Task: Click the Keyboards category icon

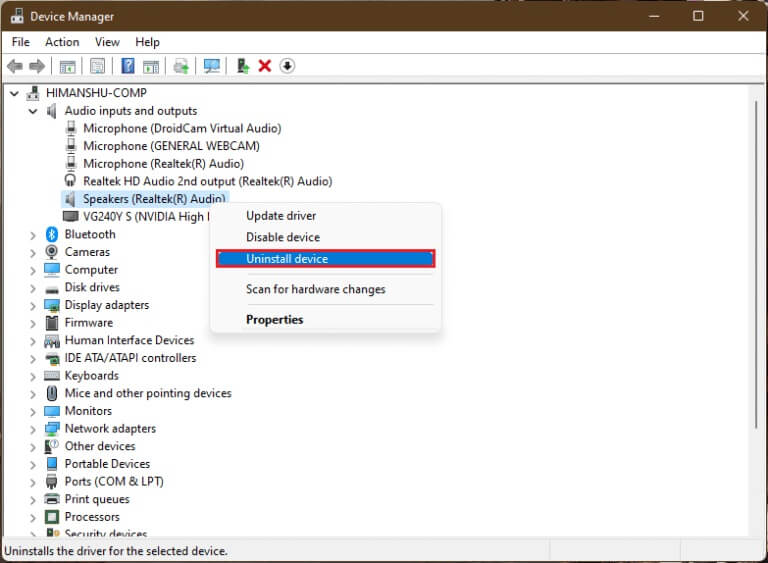Action: coord(52,376)
